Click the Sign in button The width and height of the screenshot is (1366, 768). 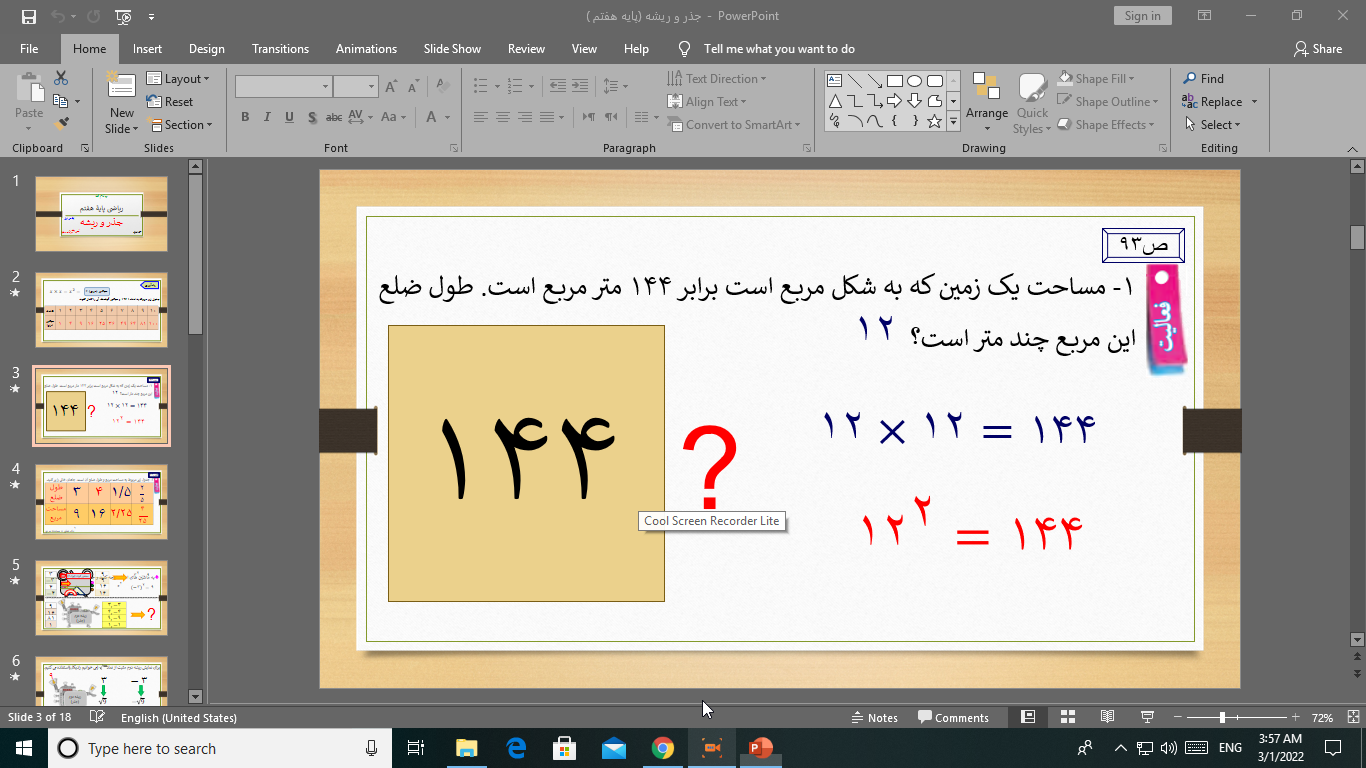[x=1142, y=16]
